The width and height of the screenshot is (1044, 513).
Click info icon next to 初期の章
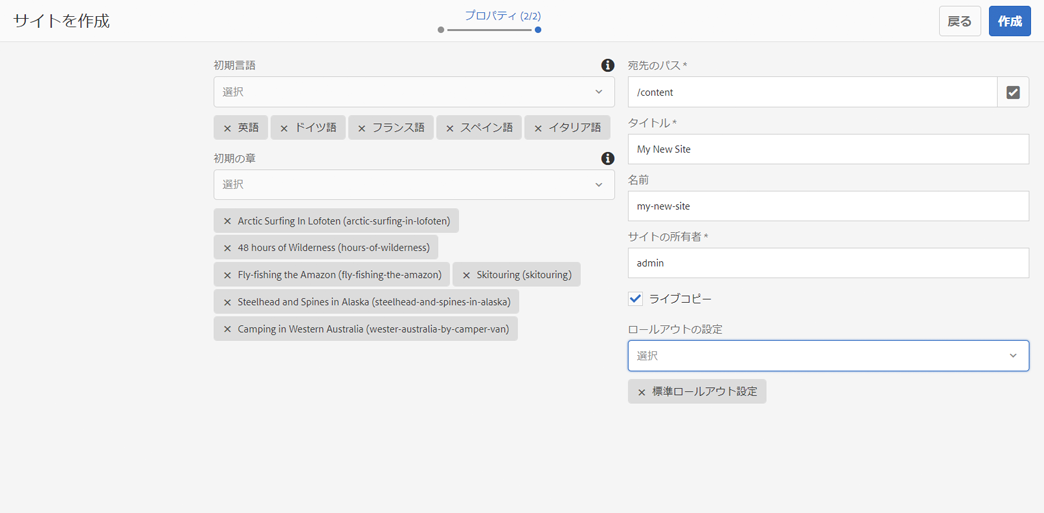tap(607, 159)
